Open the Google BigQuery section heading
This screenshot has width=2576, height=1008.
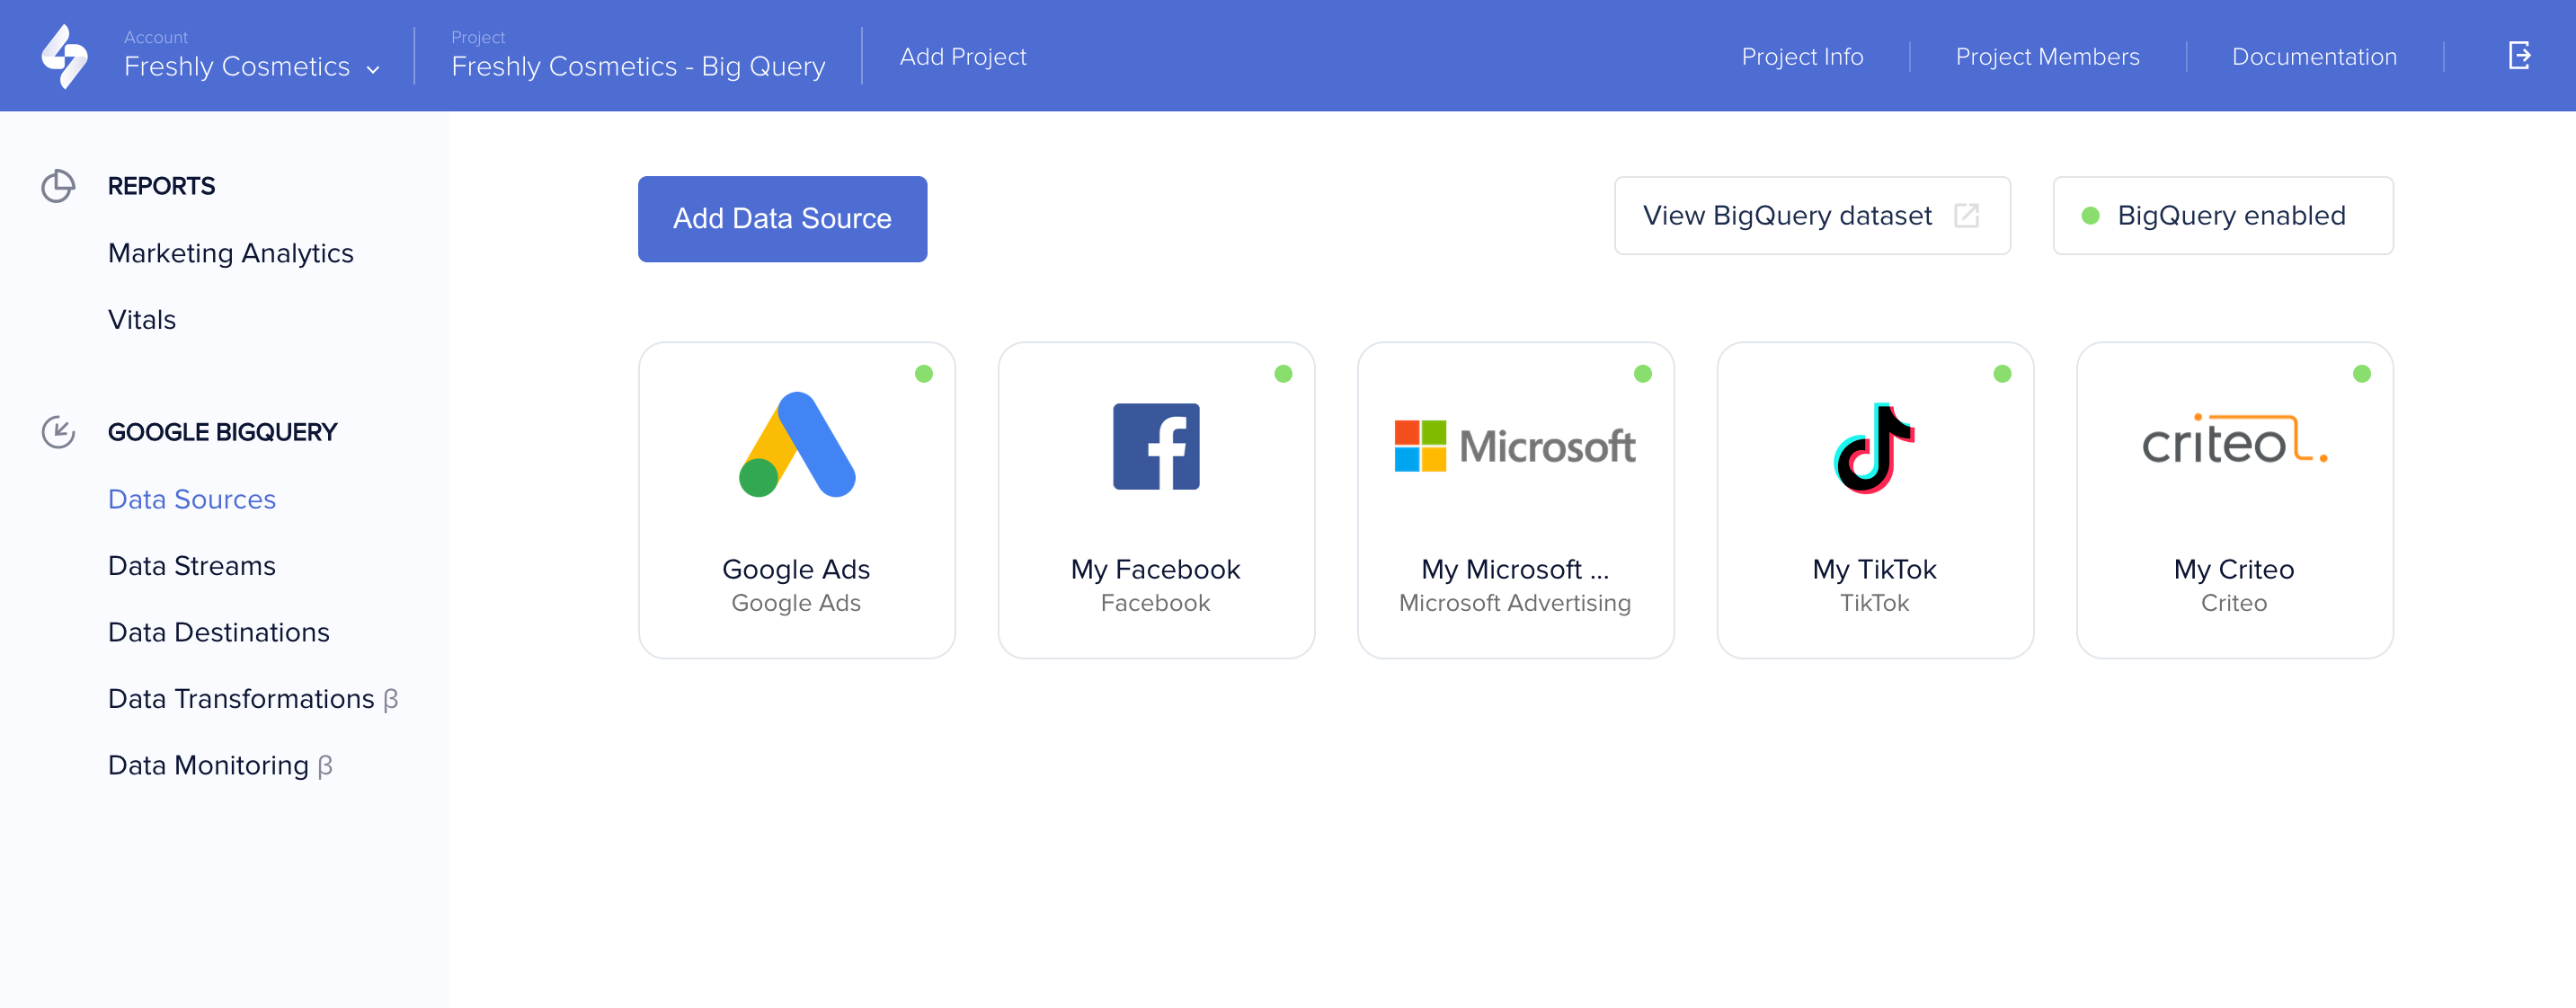pyautogui.click(x=222, y=432)
